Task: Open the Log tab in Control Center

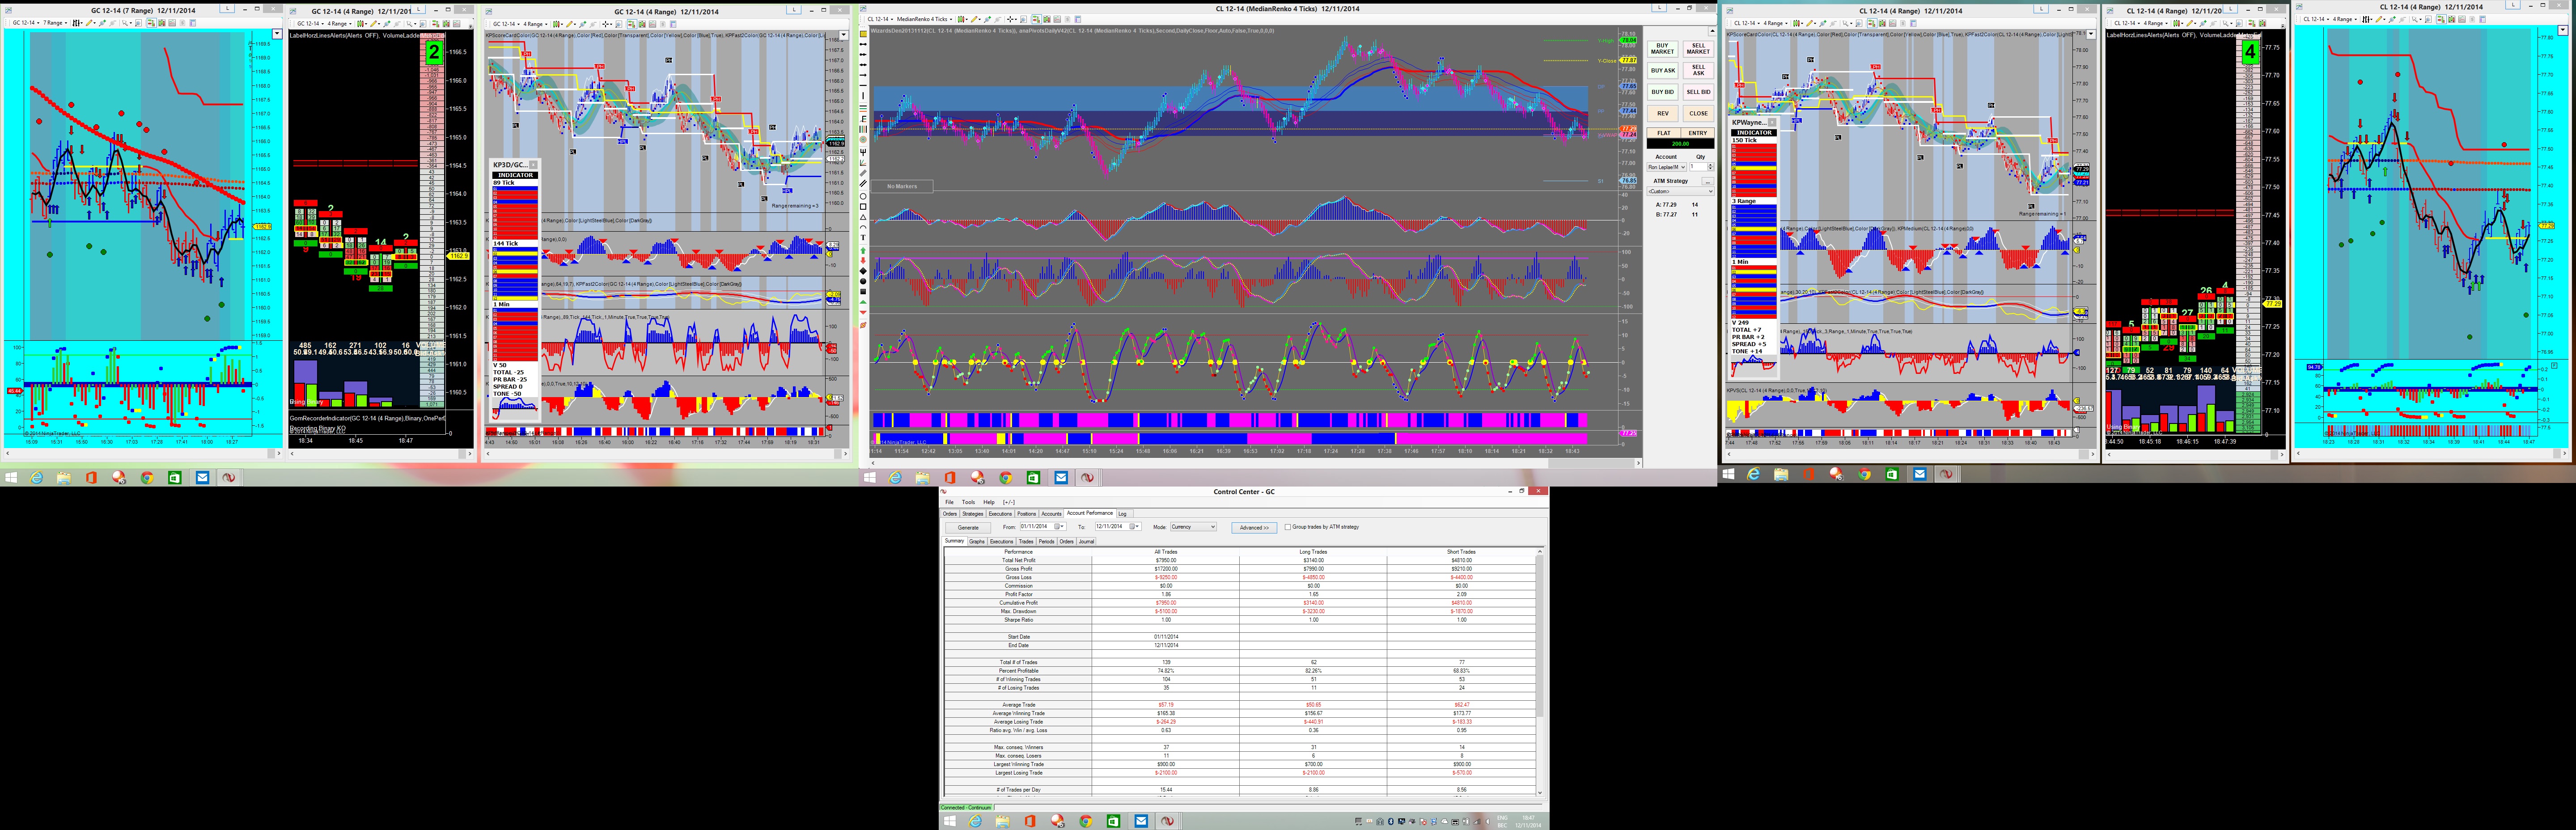Action: point(1125,514)
